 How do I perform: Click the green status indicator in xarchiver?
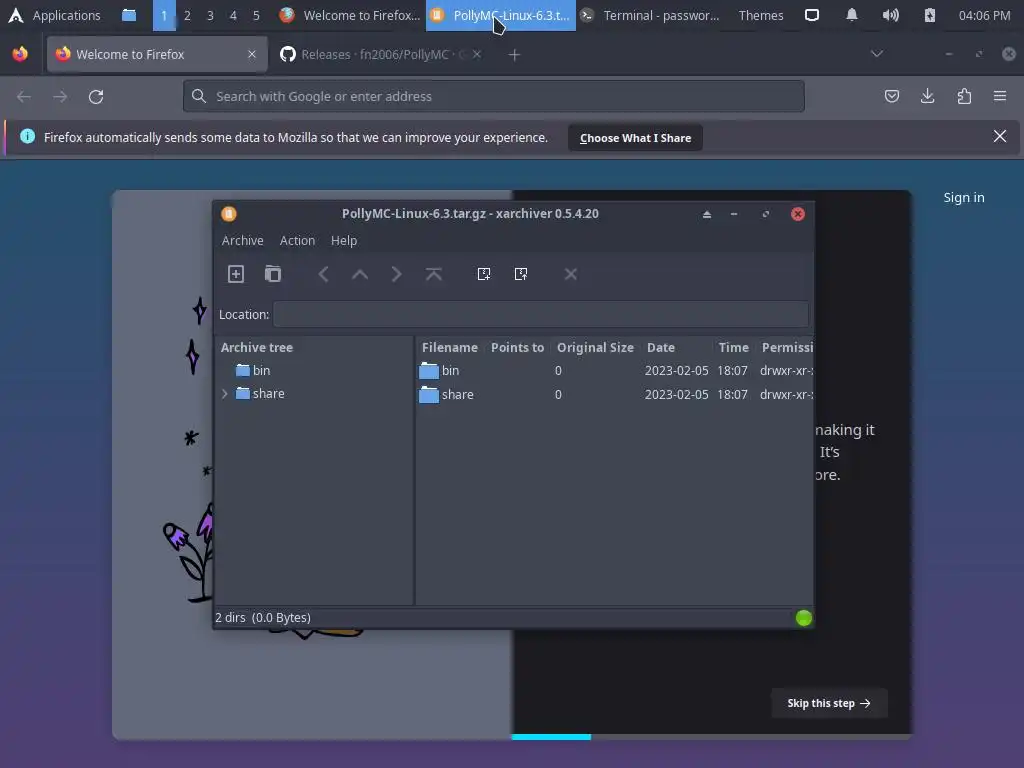point(804,618)
